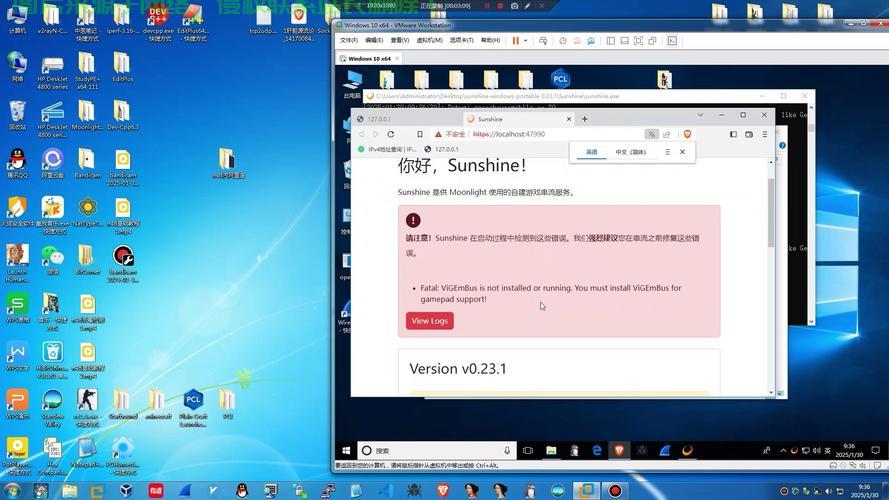This screenshot has width=889, height=500.
Task: Close the Sunshine browser tab
Action: [569, 119]
